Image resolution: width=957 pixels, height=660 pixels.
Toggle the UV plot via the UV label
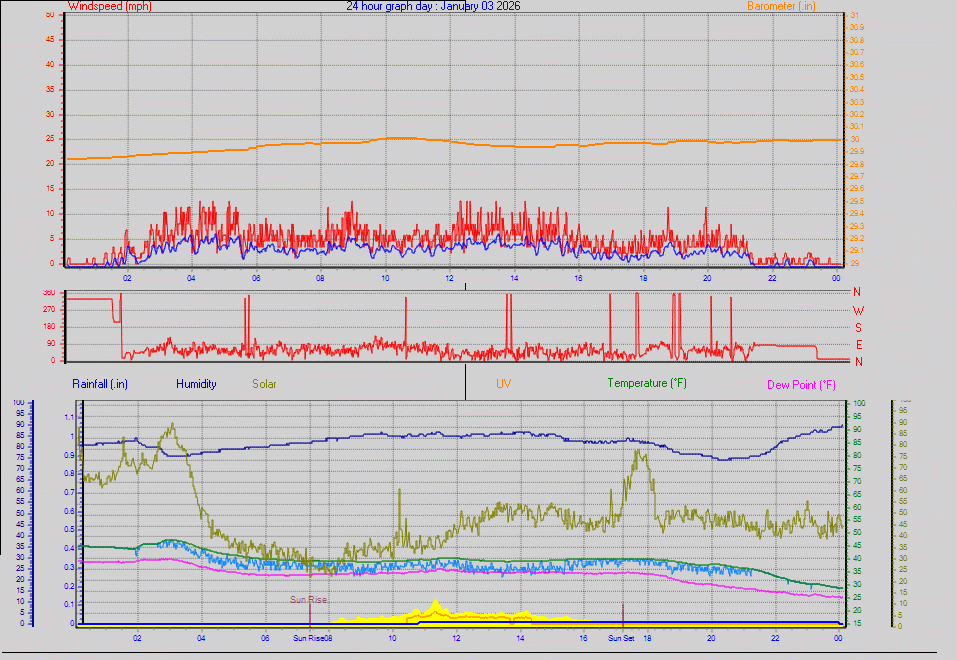coord(501,383)
